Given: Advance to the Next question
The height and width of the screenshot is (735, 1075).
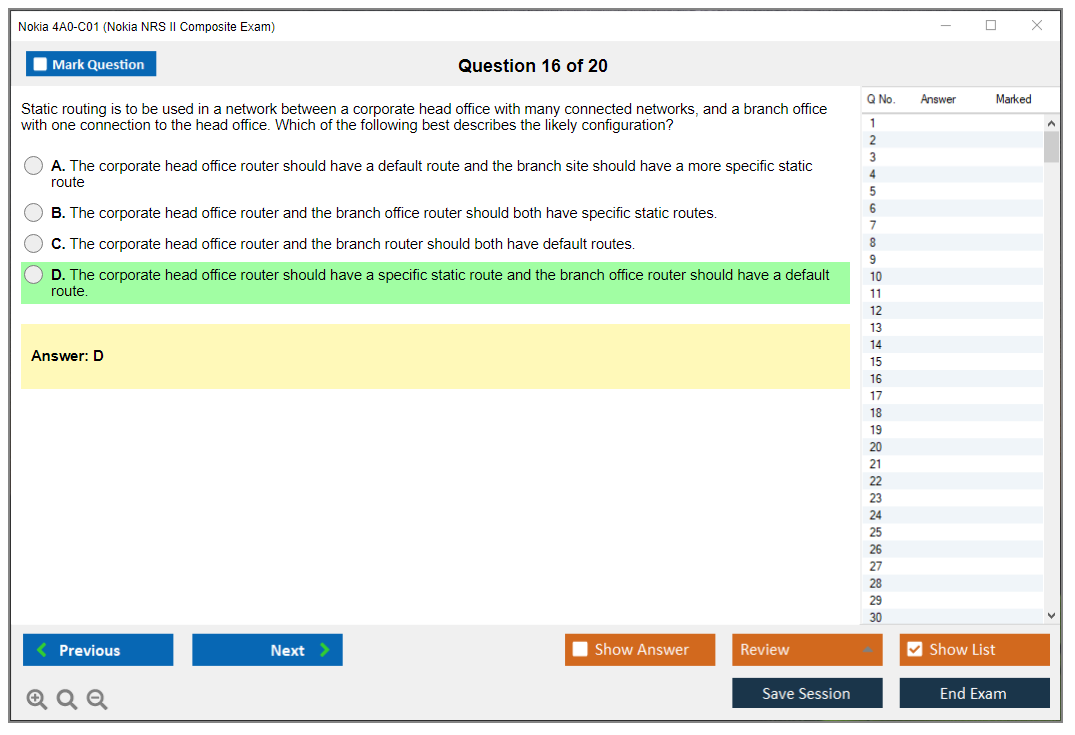Looking at the screenshot, I should click(x=267, y=650).
